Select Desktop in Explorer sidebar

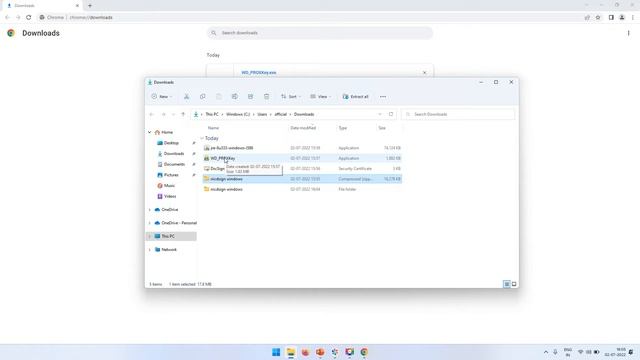172,143
